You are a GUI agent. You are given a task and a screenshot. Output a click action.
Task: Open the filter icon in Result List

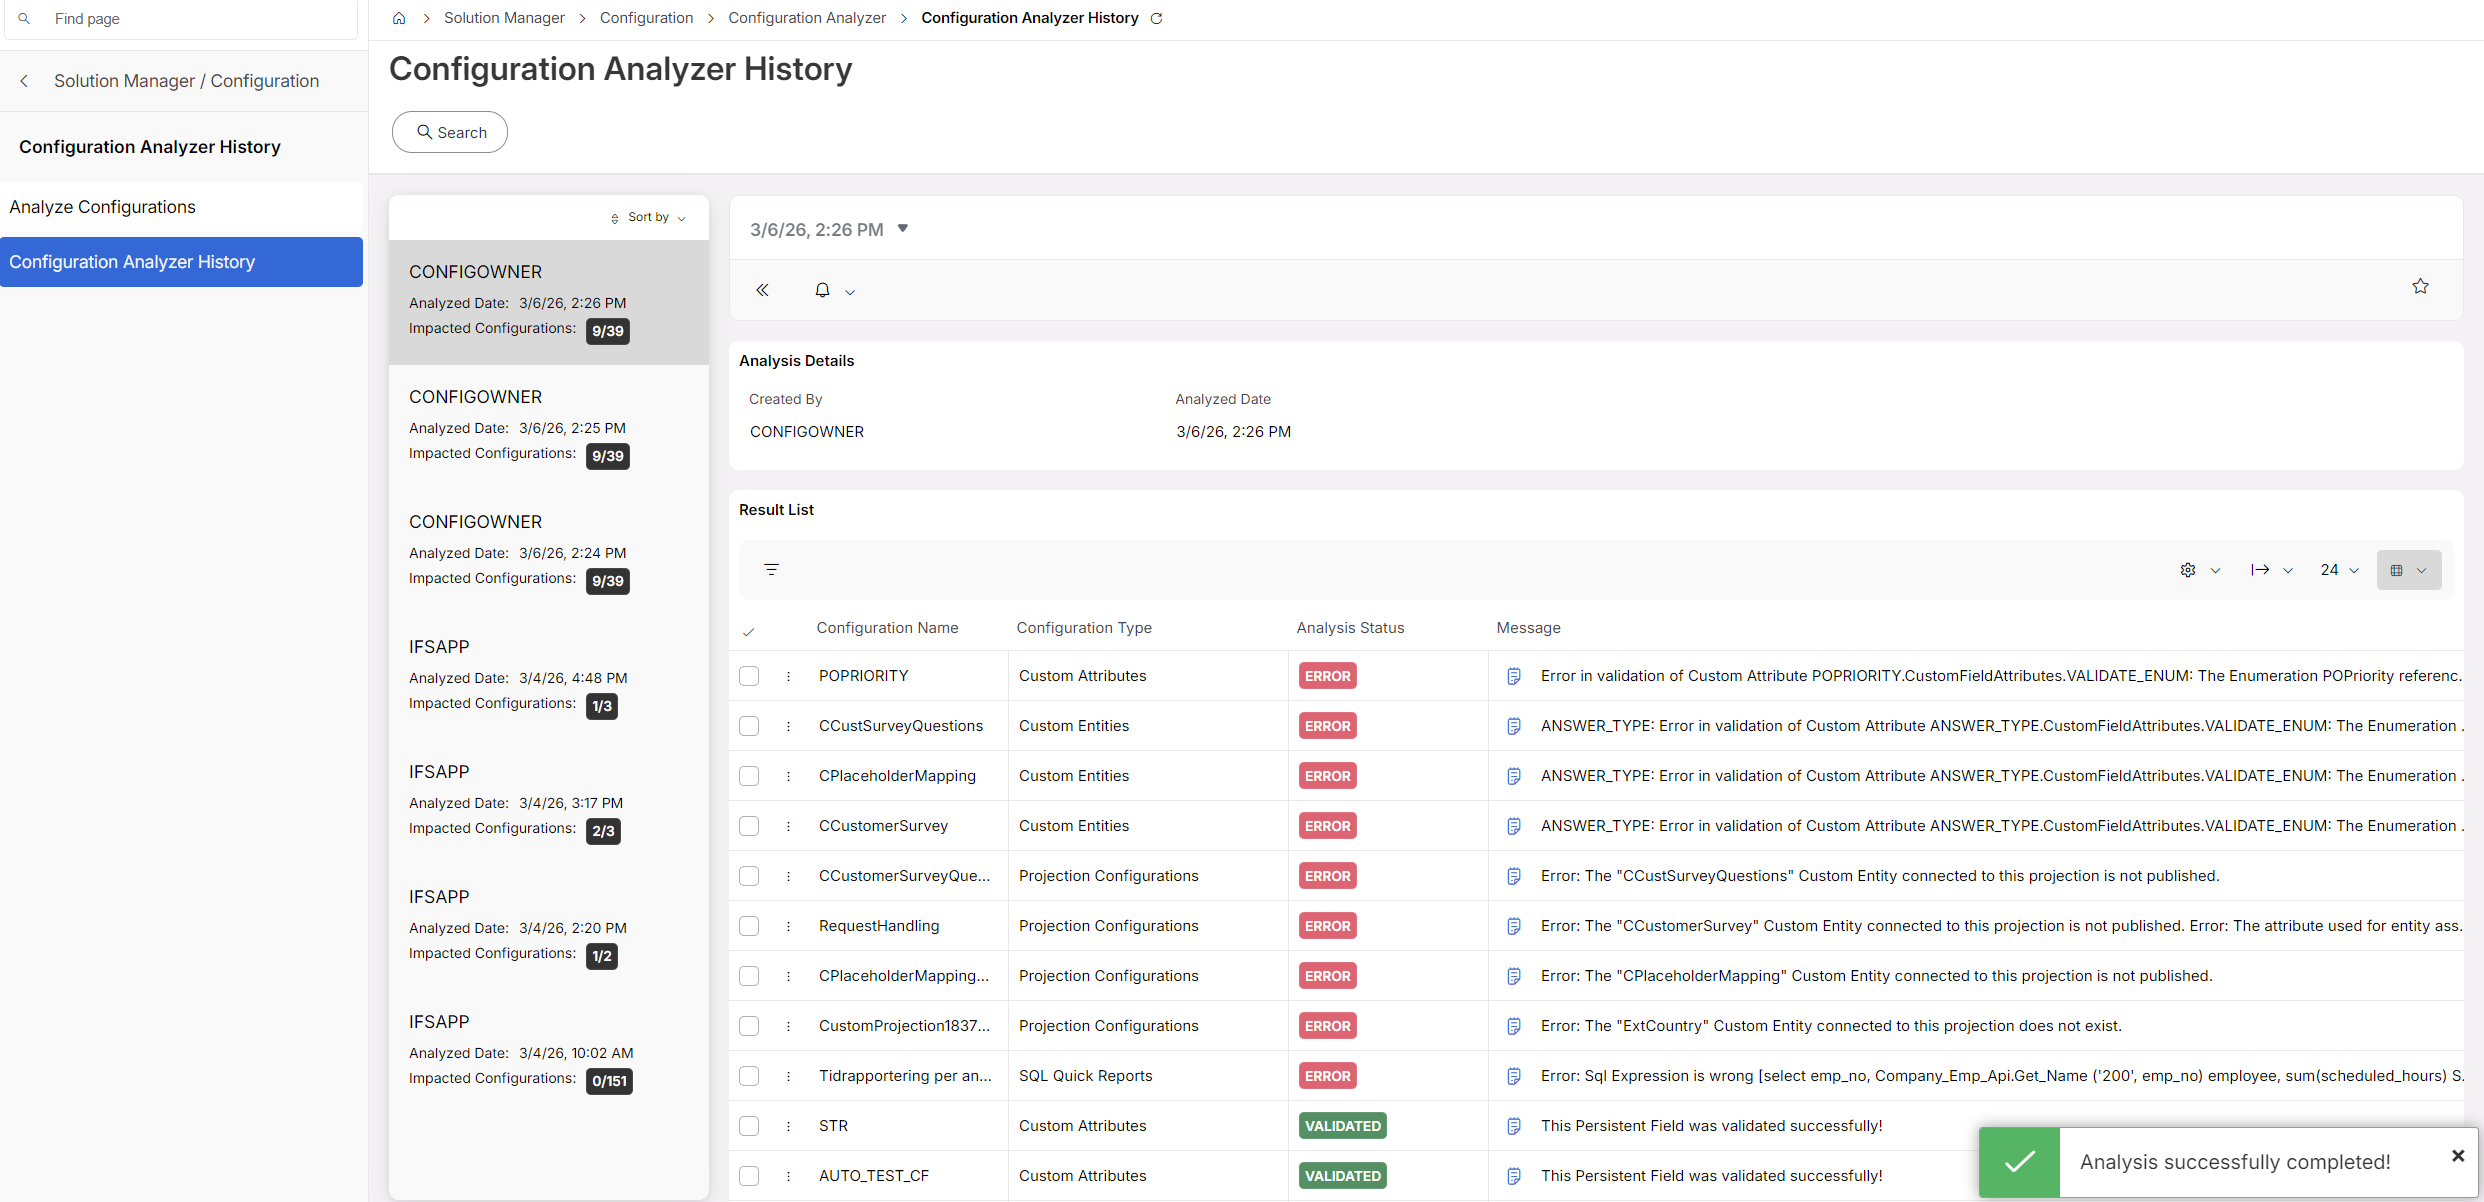[771, 569]
